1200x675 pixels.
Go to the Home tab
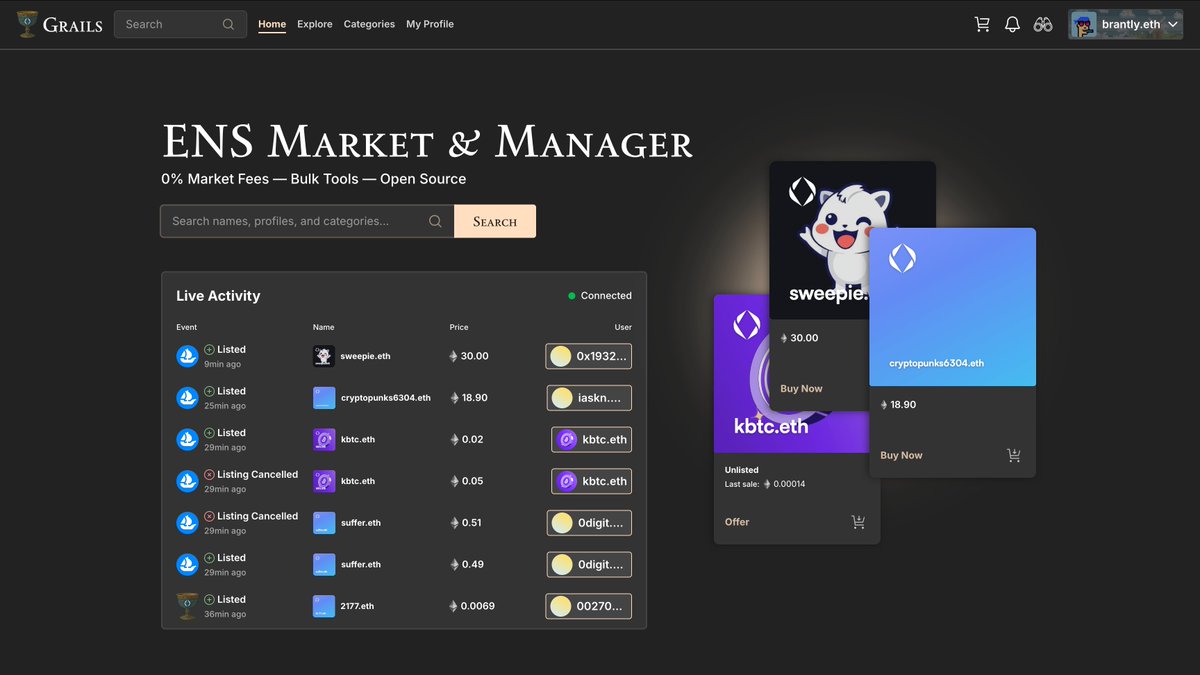[272, 24]
